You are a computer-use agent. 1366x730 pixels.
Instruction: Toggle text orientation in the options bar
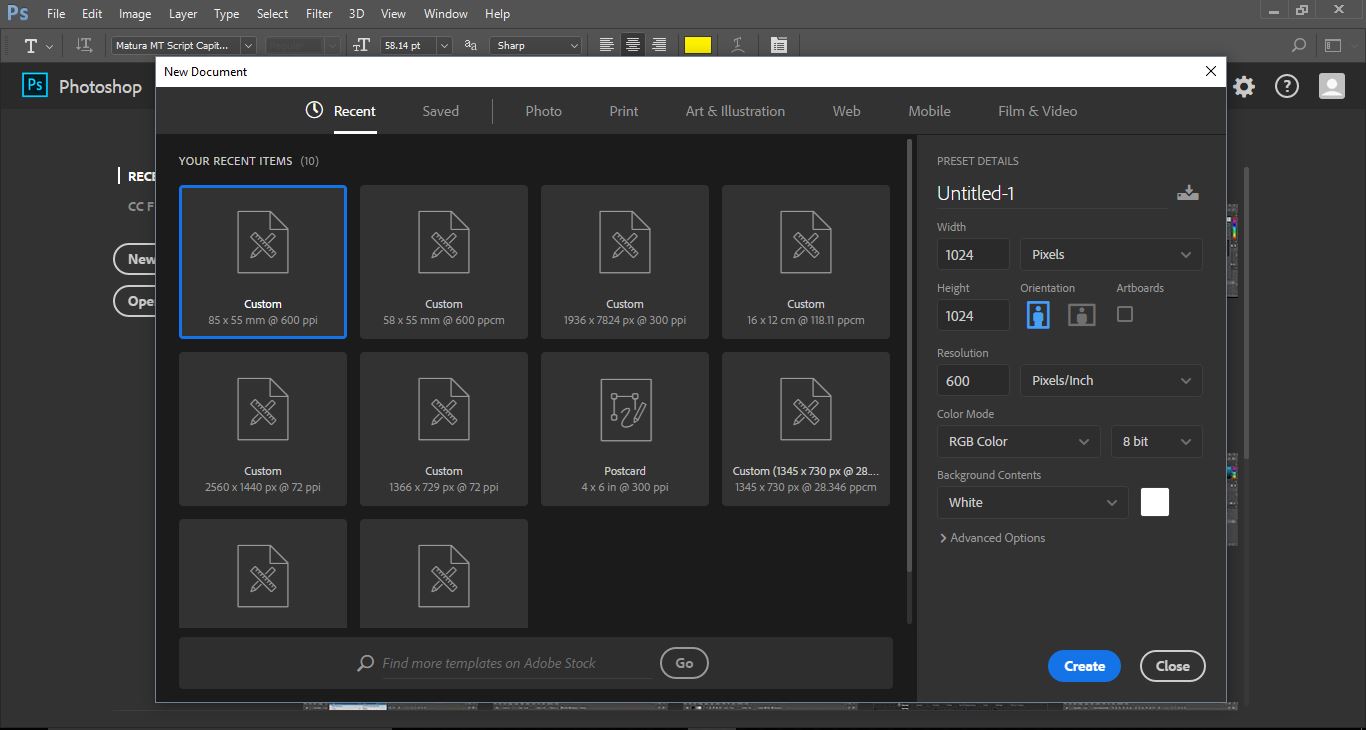click(84, 45)
